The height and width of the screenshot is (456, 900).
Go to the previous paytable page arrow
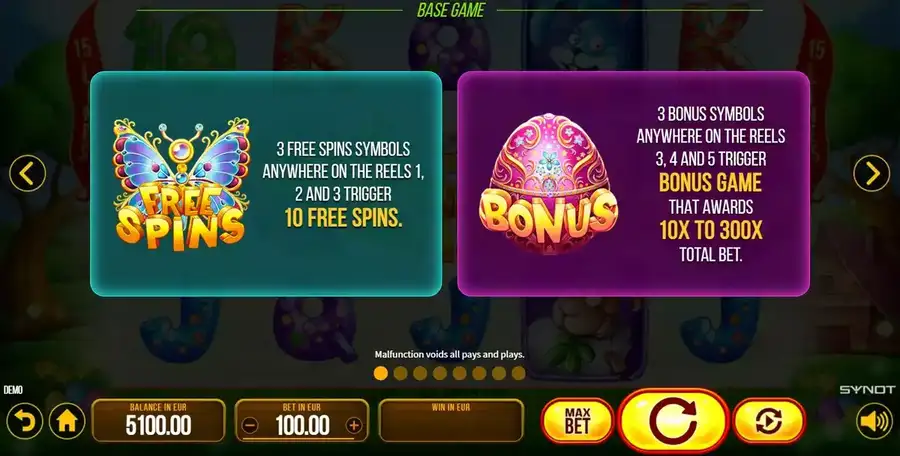click(27, 173)
